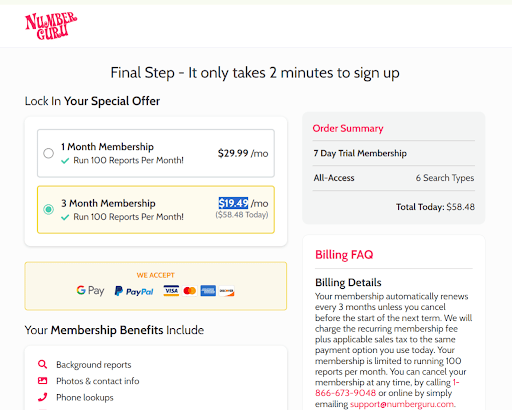Click the Order Summary heading
The image size is (512, 410).
click(348, 128)
